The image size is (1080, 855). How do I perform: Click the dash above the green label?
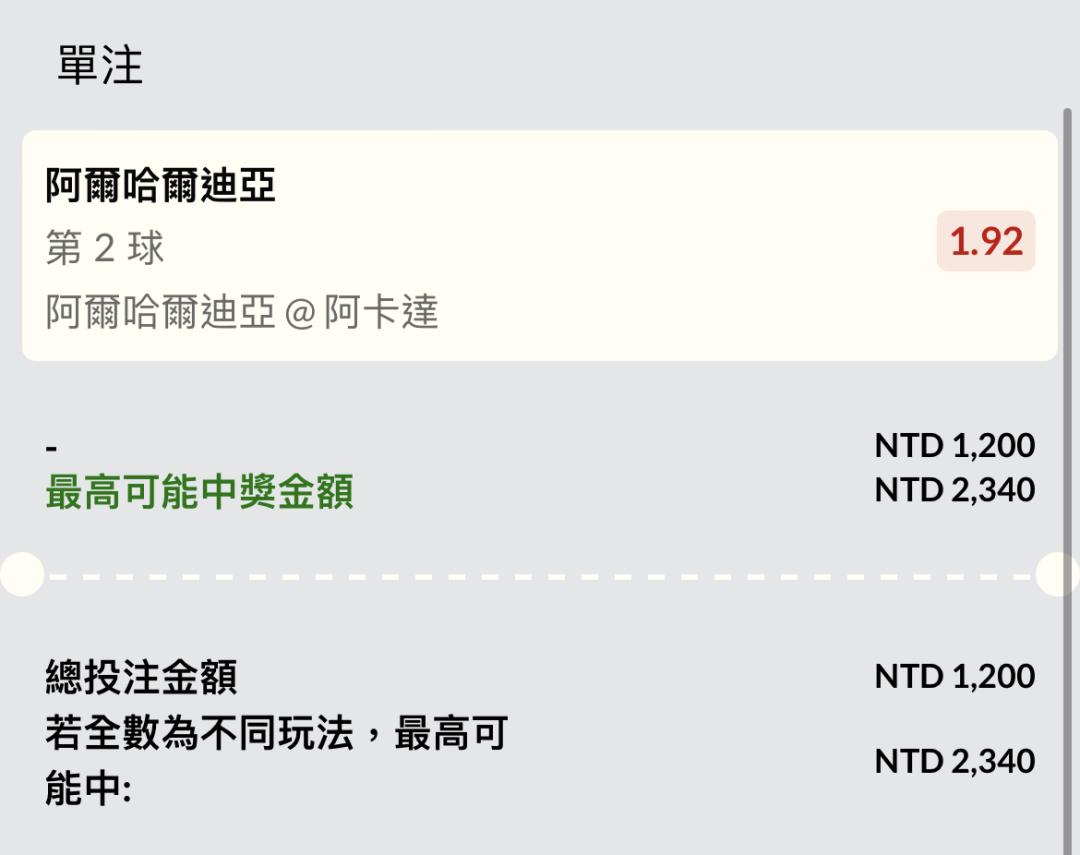coord(52,447)
